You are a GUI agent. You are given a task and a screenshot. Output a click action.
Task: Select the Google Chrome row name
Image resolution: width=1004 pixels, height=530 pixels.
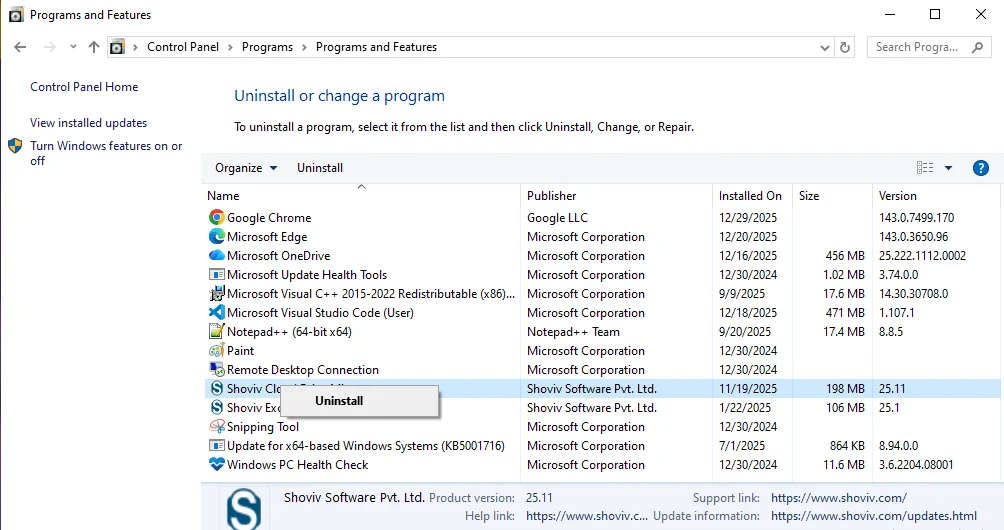point(269,218)
